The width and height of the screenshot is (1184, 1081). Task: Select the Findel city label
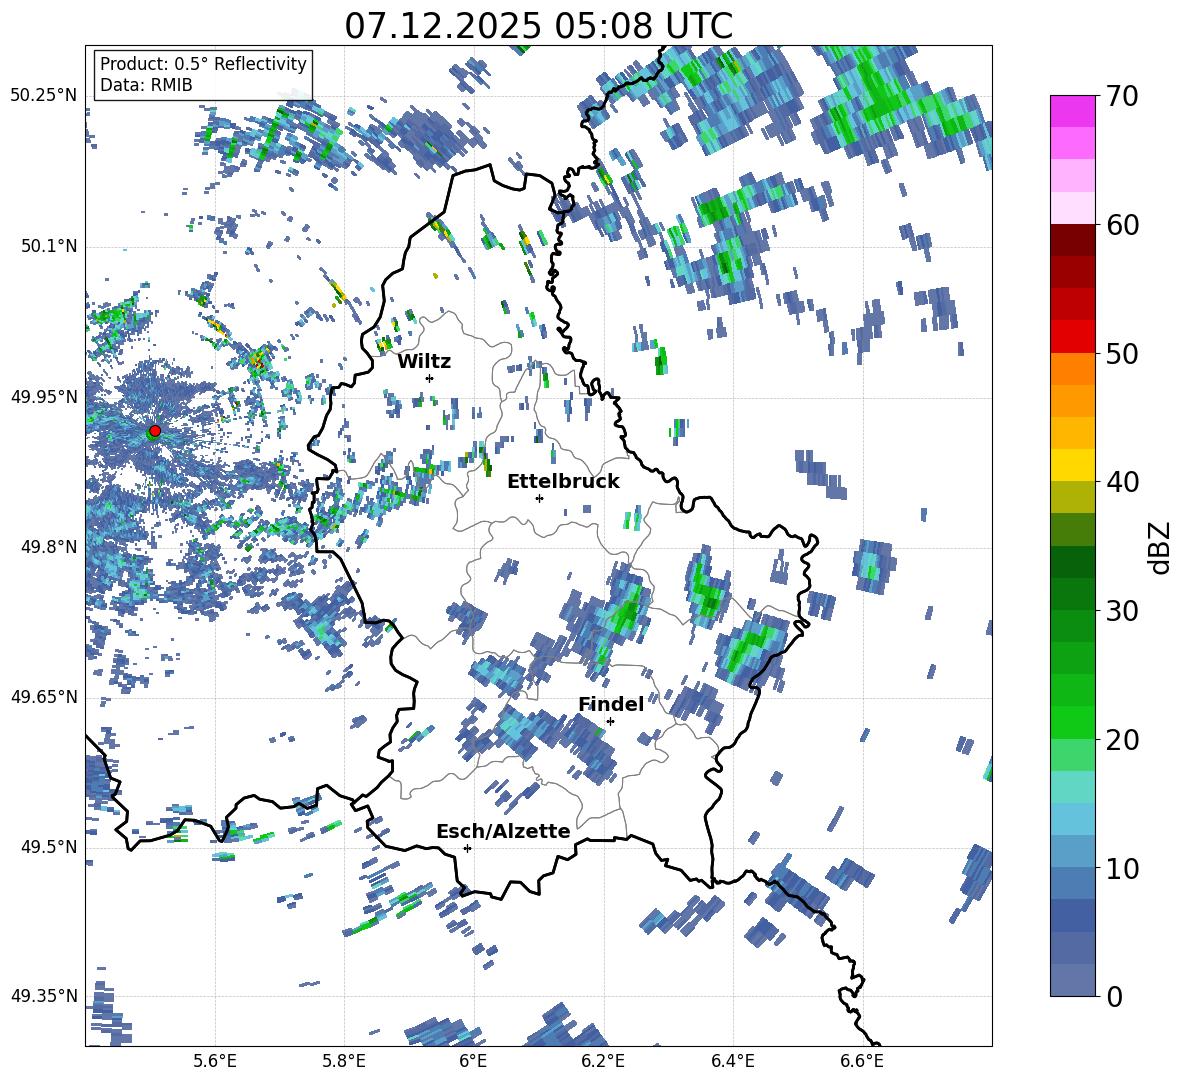[611, 704]
